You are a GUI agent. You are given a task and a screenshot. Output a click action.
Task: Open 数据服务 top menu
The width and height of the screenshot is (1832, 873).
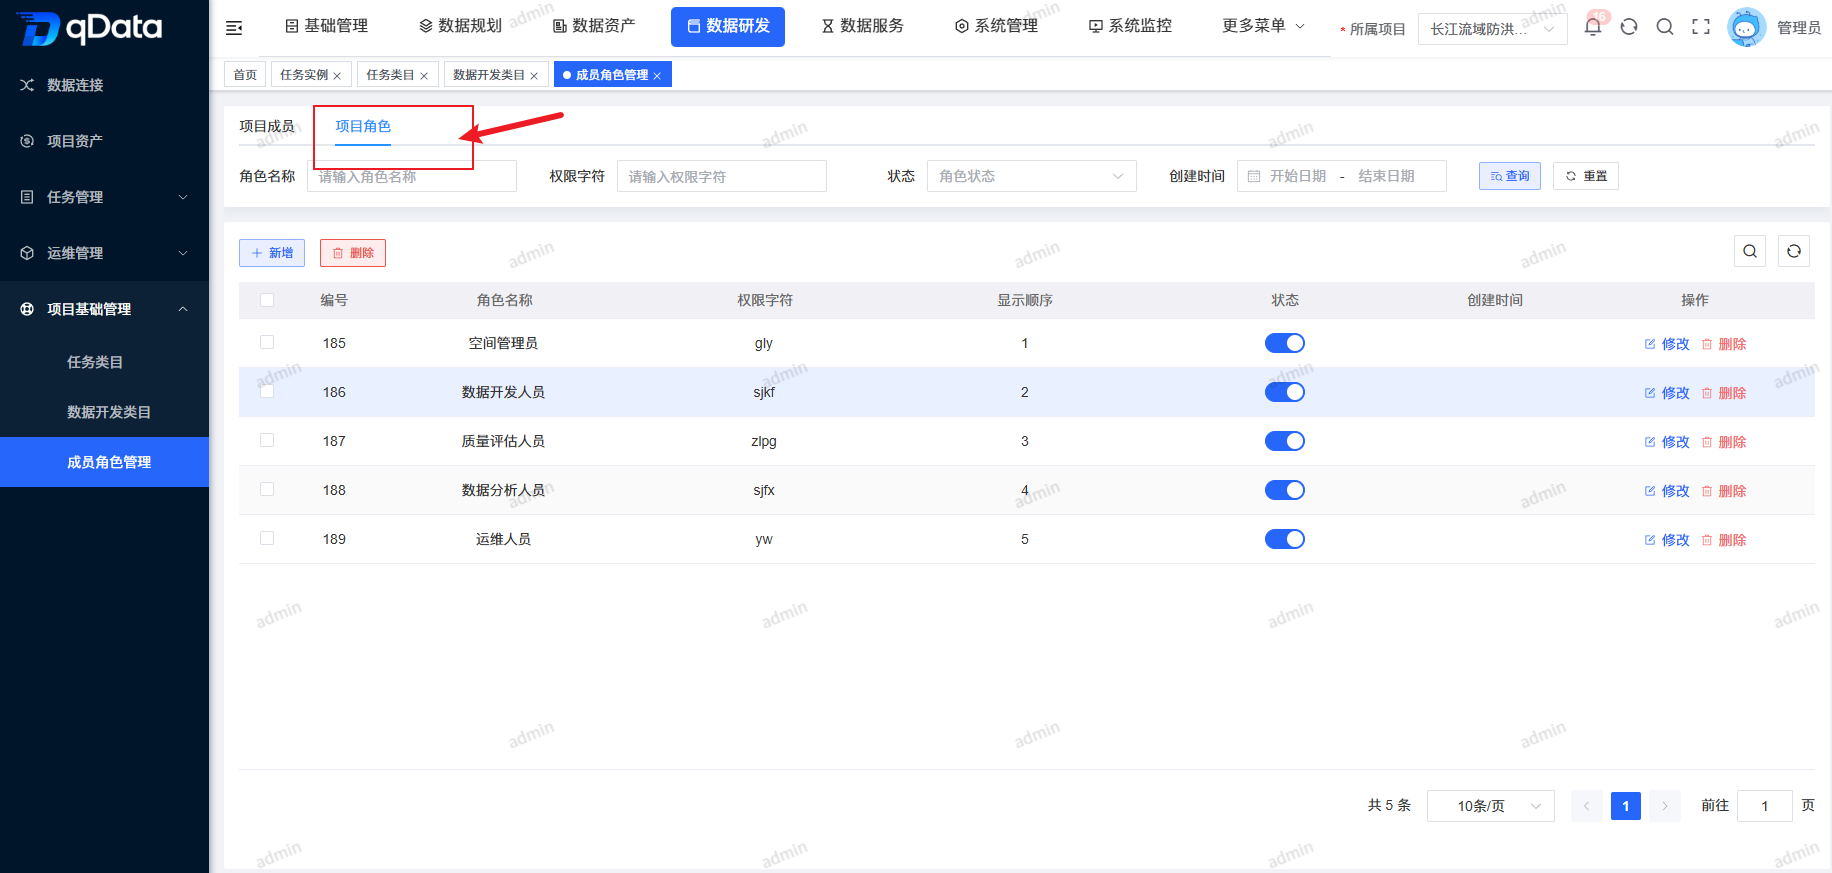coord(862,26)
